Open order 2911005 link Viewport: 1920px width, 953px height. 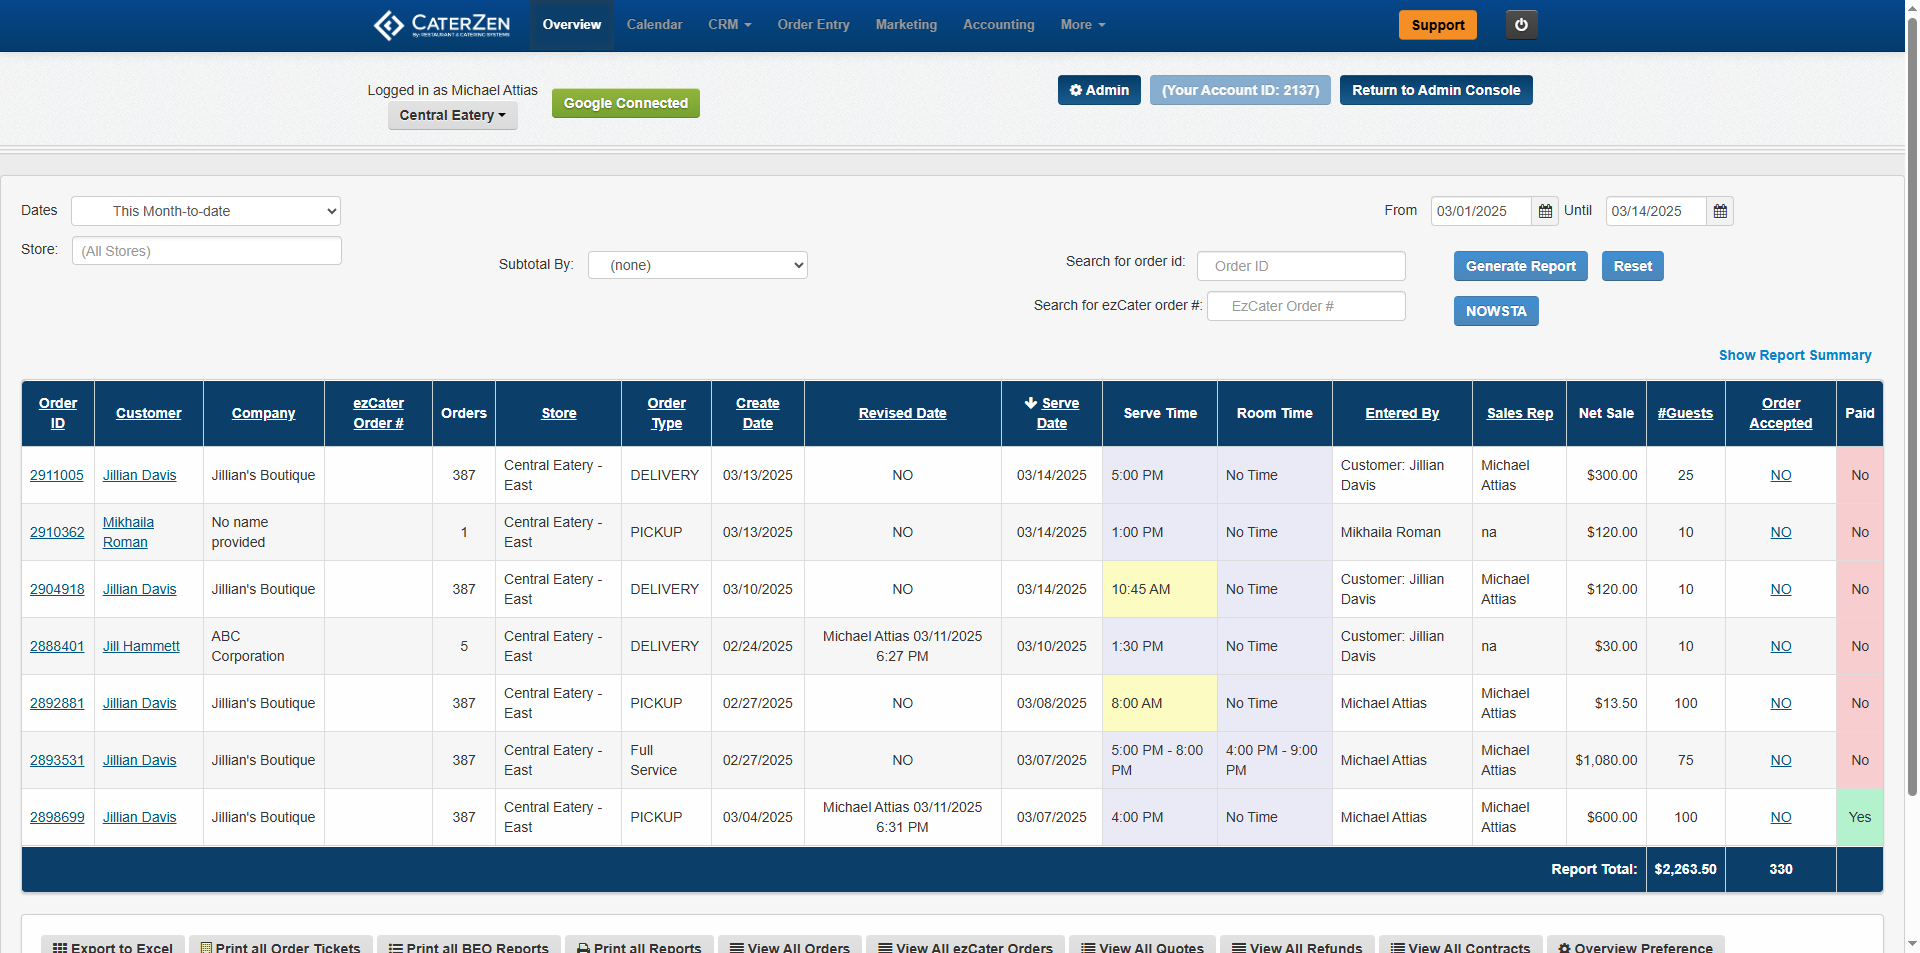57,475
